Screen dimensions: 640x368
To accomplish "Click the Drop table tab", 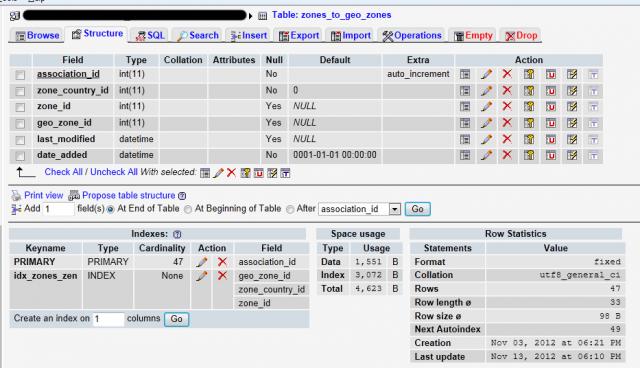I will [x=521, y=35].
